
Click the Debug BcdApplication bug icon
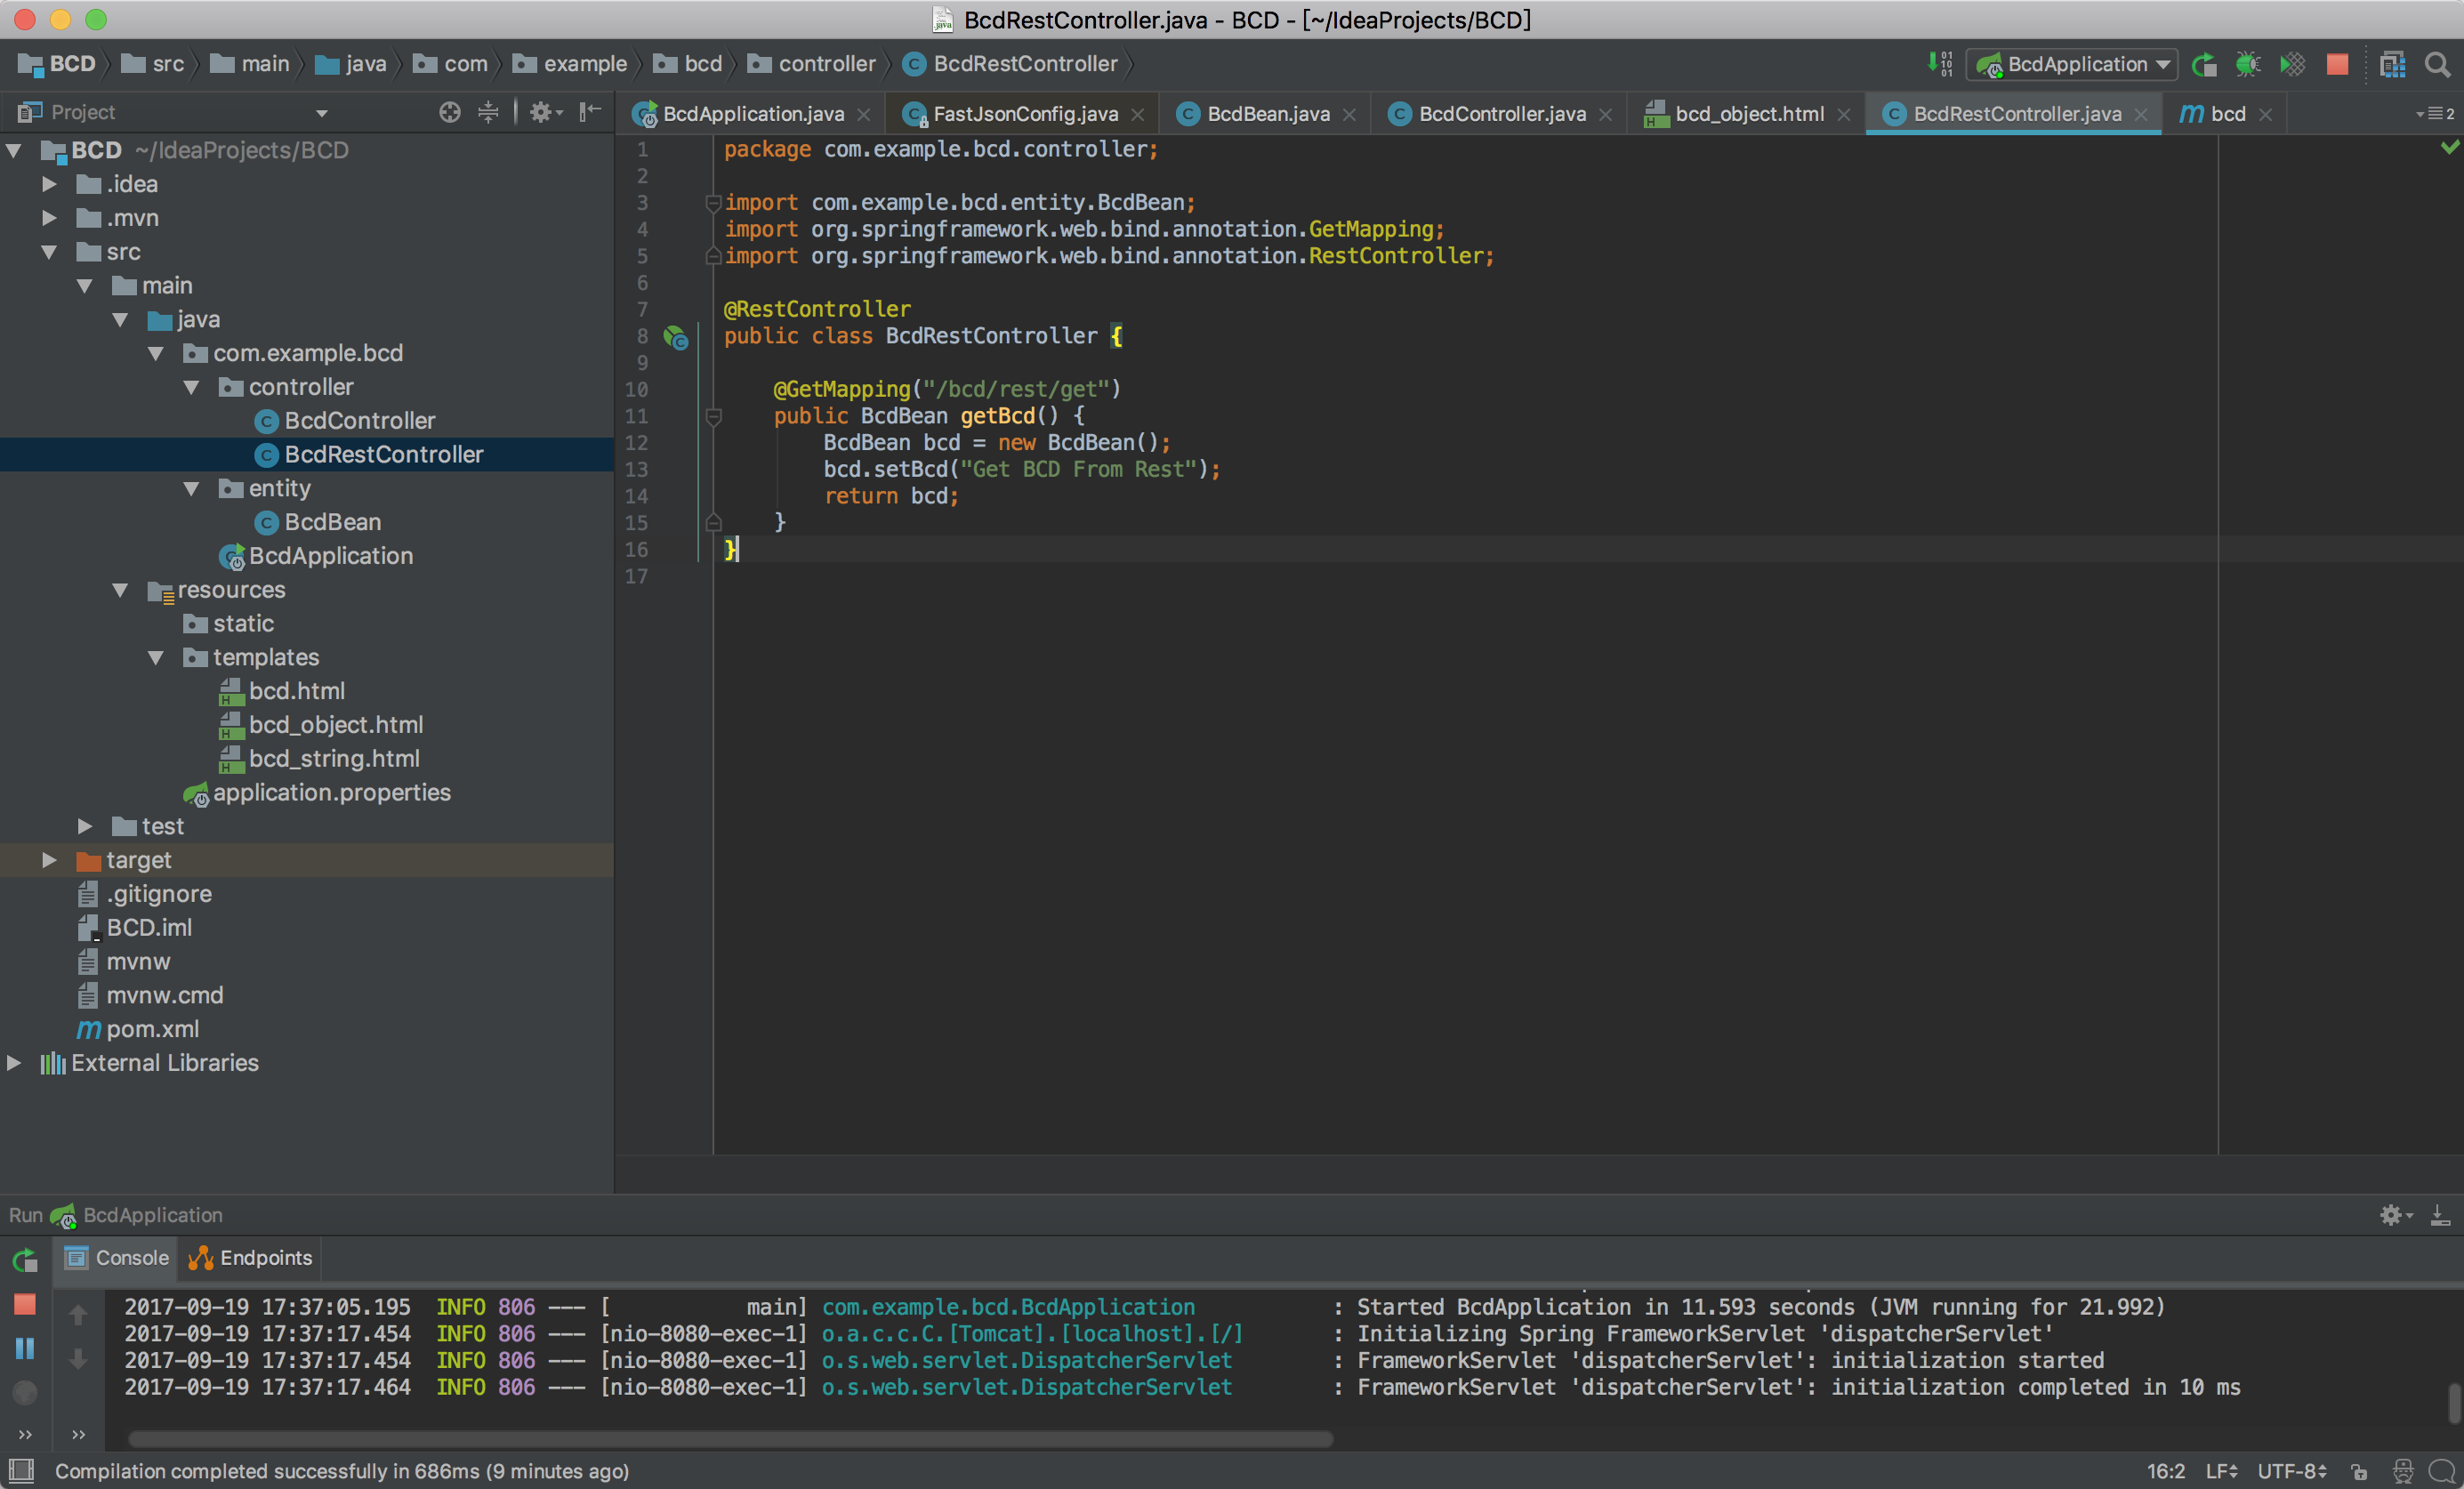click(x=2247, y=64)
